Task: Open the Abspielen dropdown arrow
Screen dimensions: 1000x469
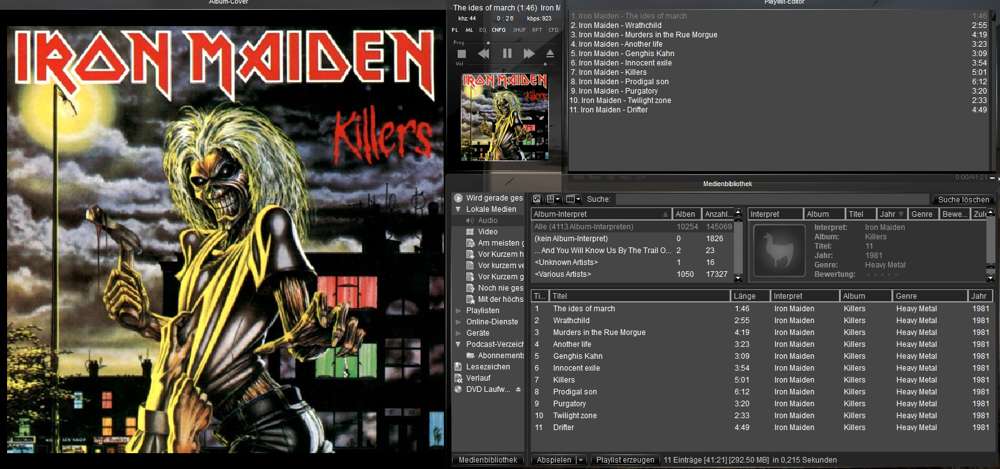Action: click(x=580, y=460)
